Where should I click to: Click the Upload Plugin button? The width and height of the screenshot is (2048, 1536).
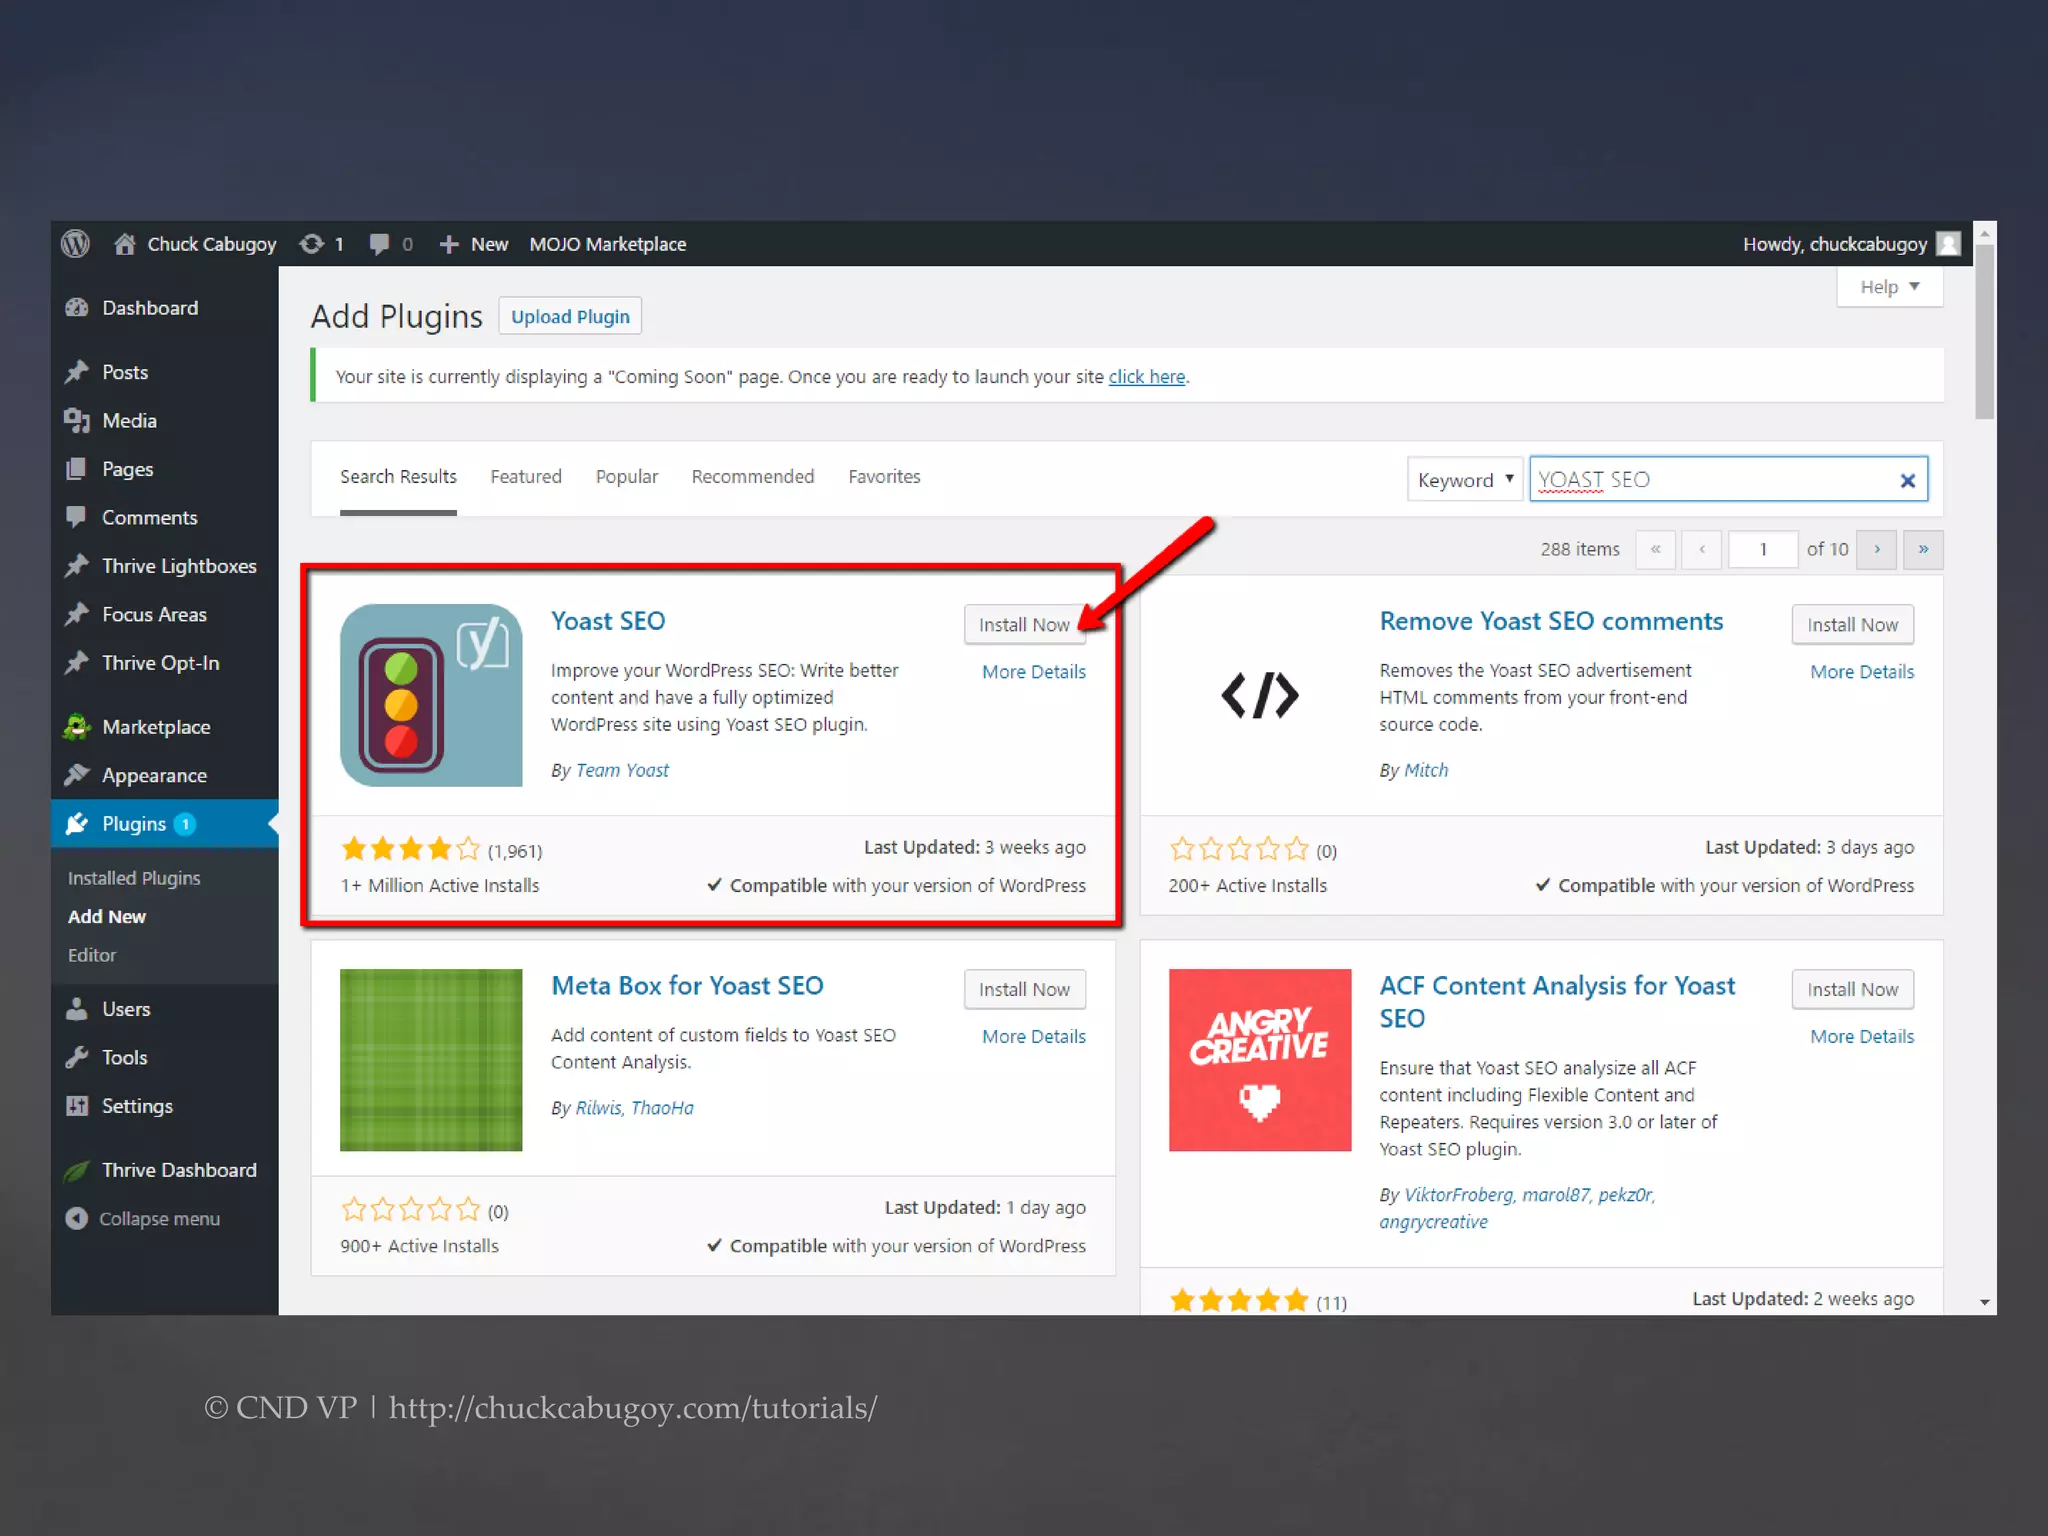click(x=570, y=317)
